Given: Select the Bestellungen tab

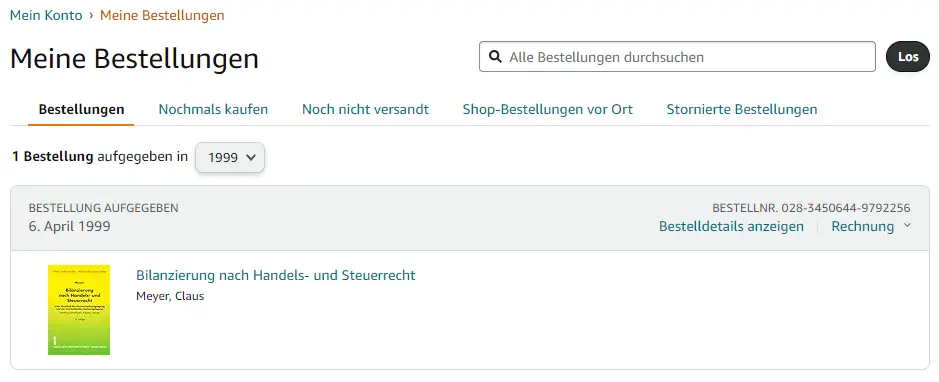Looking at the screenshot, I should [x=81, y=110].
